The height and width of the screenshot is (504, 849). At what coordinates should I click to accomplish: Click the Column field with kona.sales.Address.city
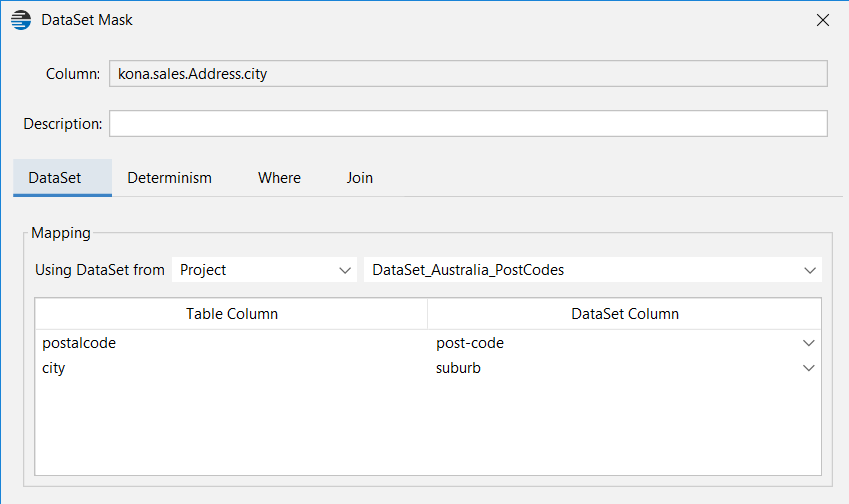(x=468, y=74)
